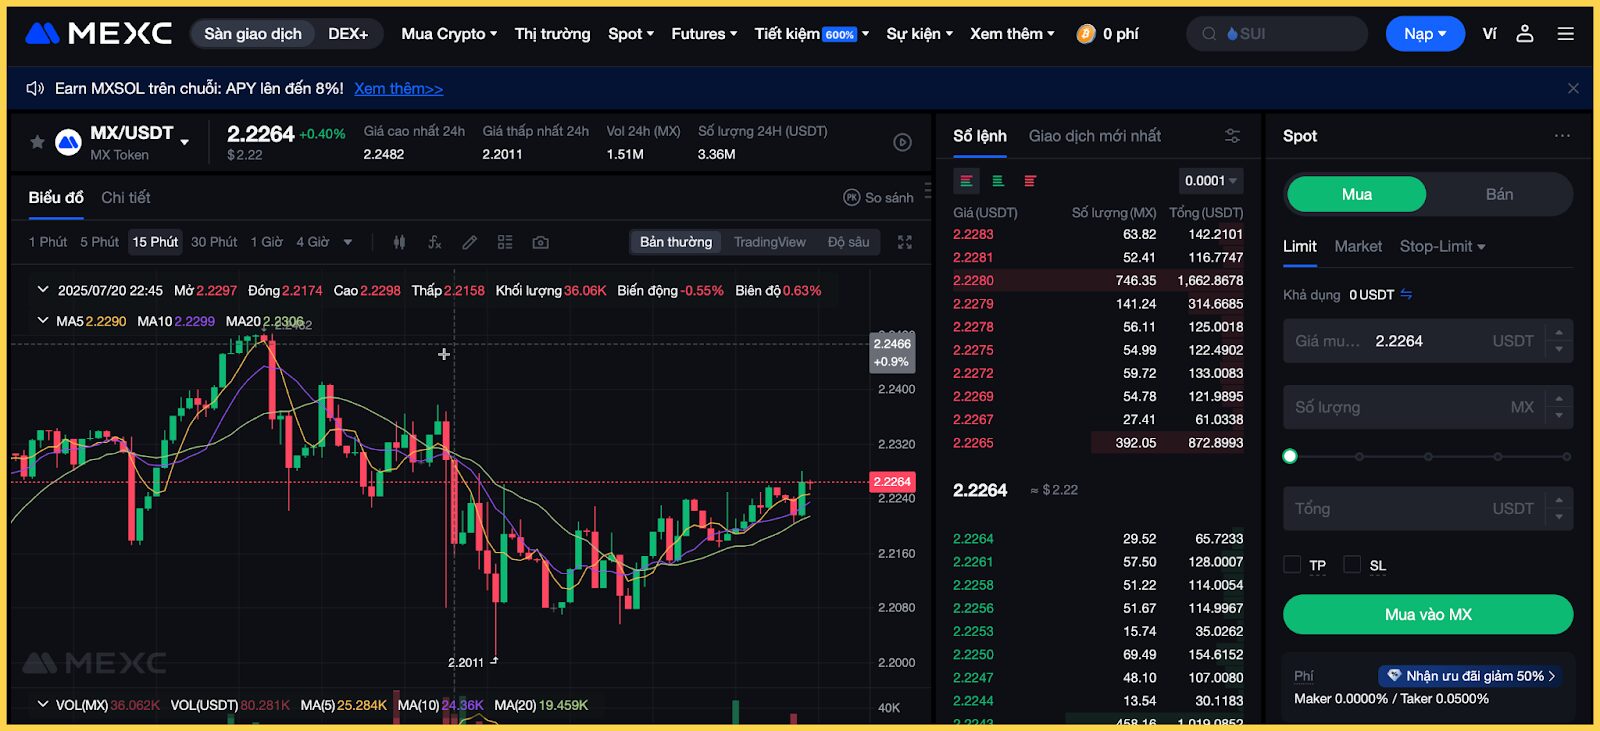
Task: Click the MX Token coin logo
Action: [68, 142]
